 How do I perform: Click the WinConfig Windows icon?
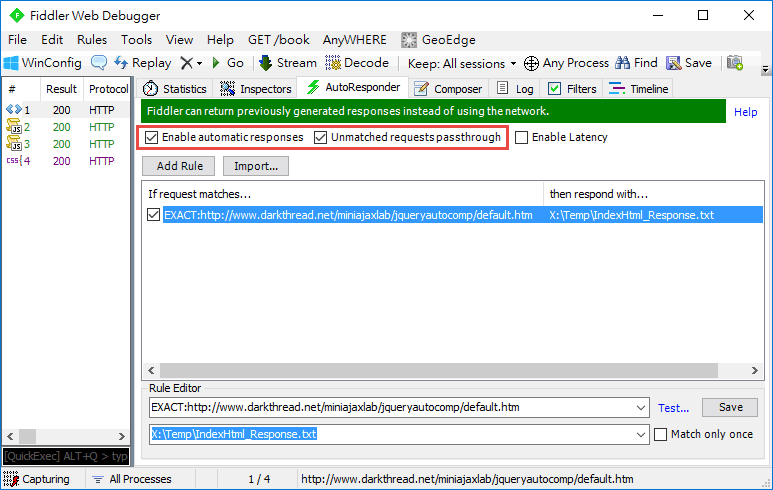click(x=11, y=63)
